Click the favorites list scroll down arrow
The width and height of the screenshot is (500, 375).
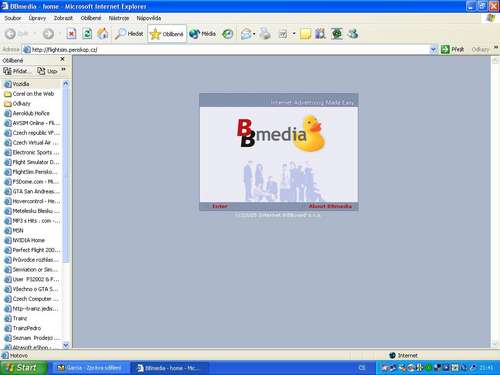pos(66,345)
